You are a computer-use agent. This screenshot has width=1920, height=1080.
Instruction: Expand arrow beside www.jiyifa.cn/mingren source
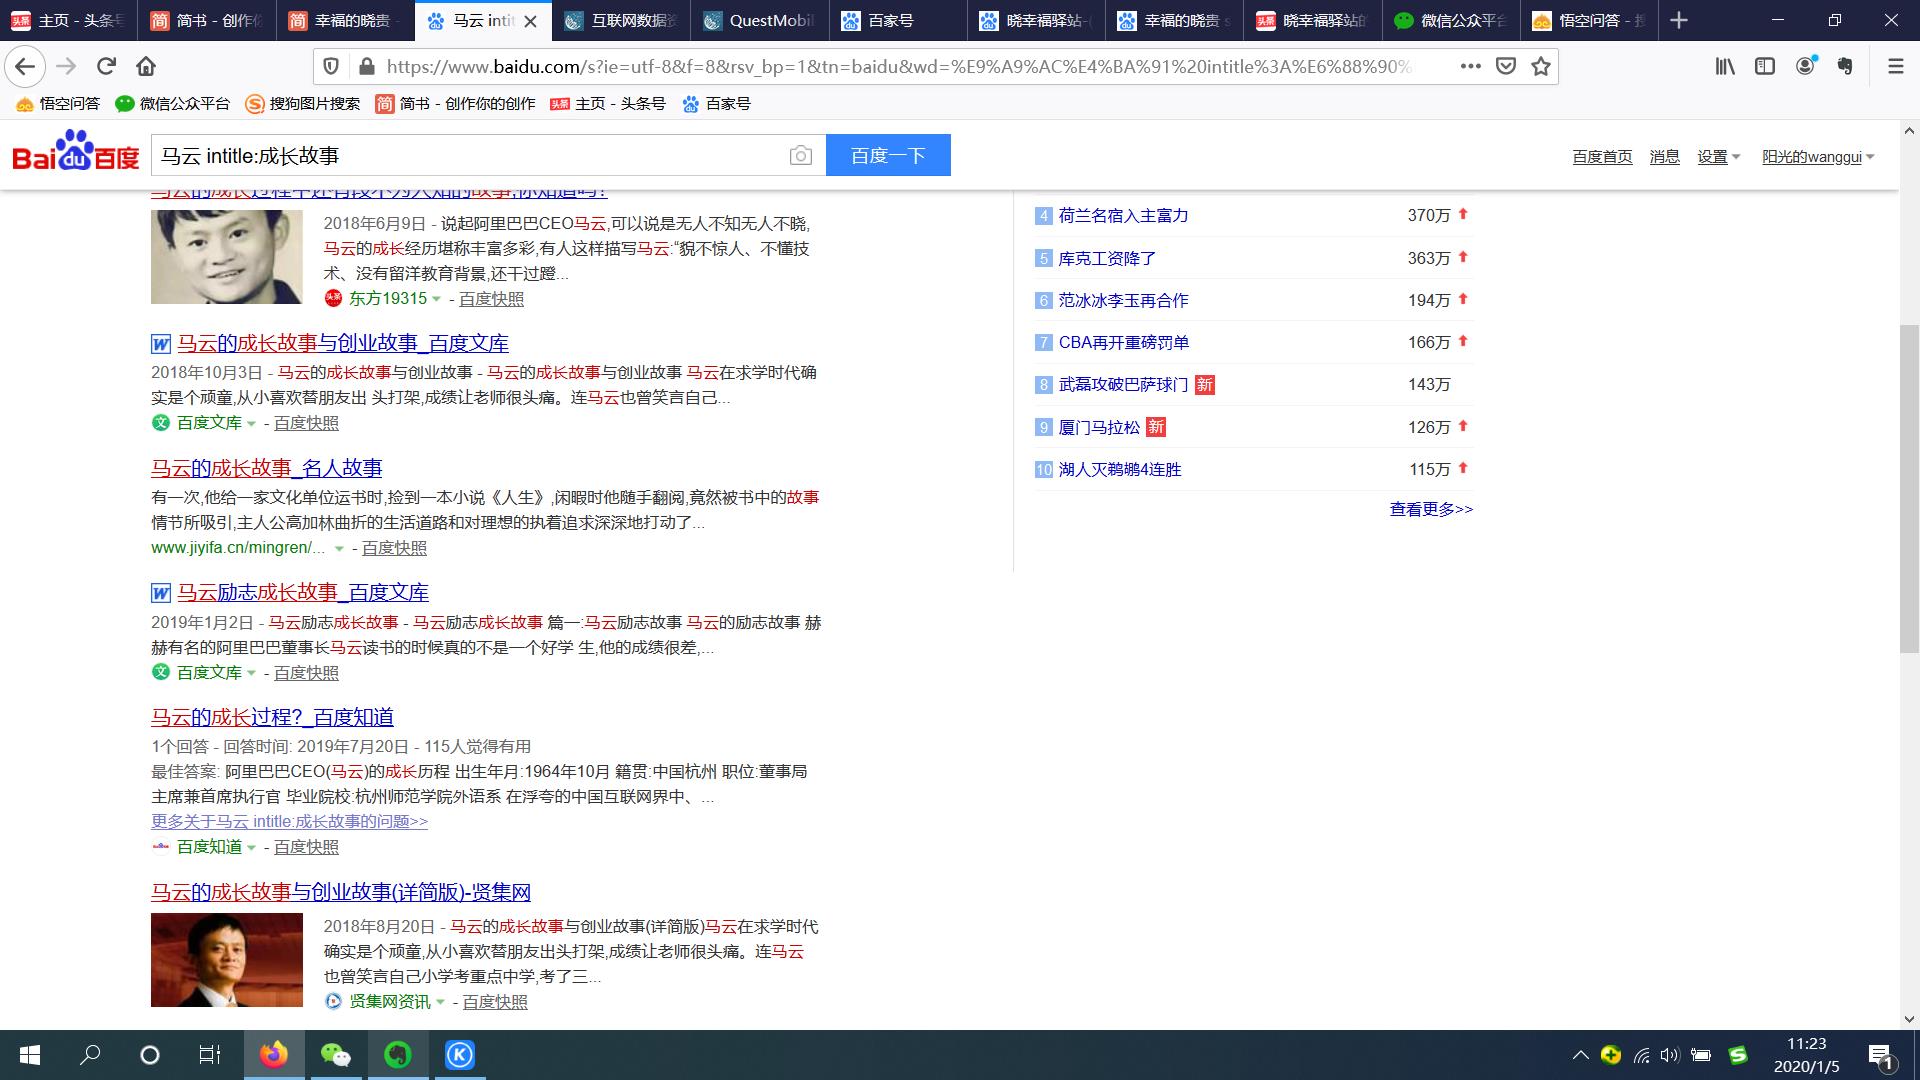coord(339,548)
